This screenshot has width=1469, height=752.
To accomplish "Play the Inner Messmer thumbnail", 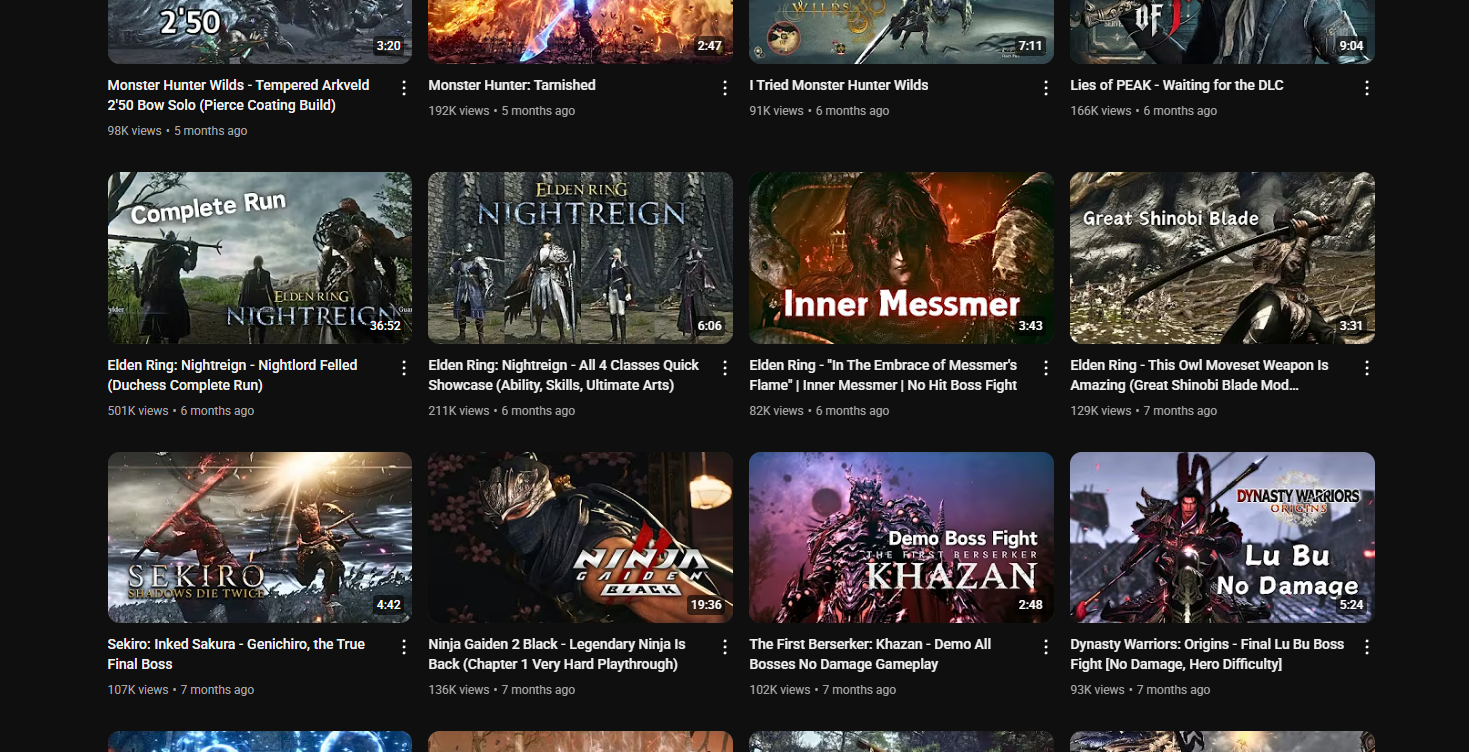I will coord(901,258).
